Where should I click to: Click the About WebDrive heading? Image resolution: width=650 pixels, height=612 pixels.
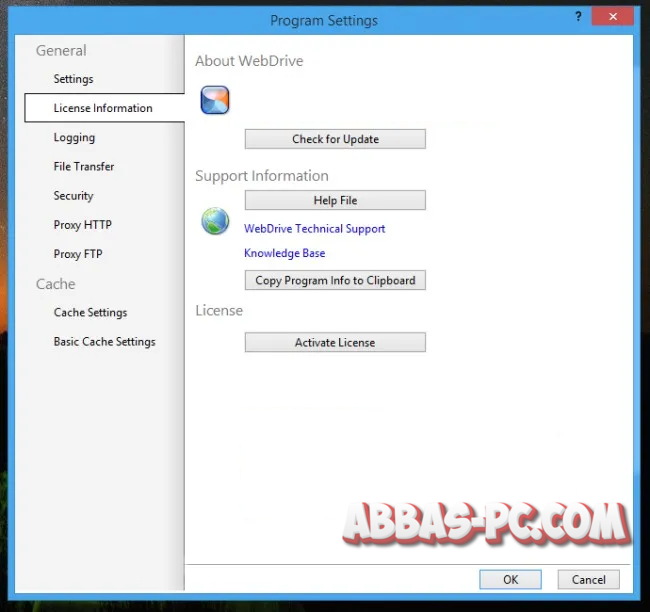pyautogui.click(x=249, y=61)
